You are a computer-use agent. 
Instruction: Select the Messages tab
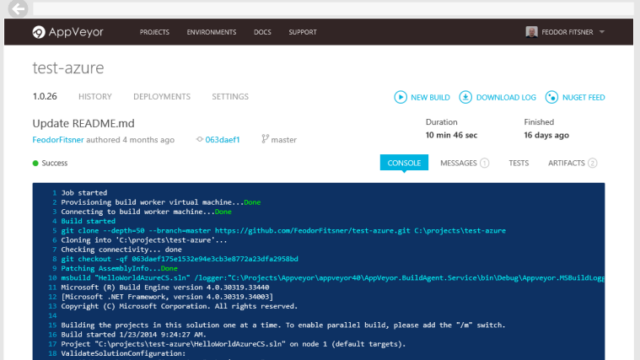click(458, 163)
